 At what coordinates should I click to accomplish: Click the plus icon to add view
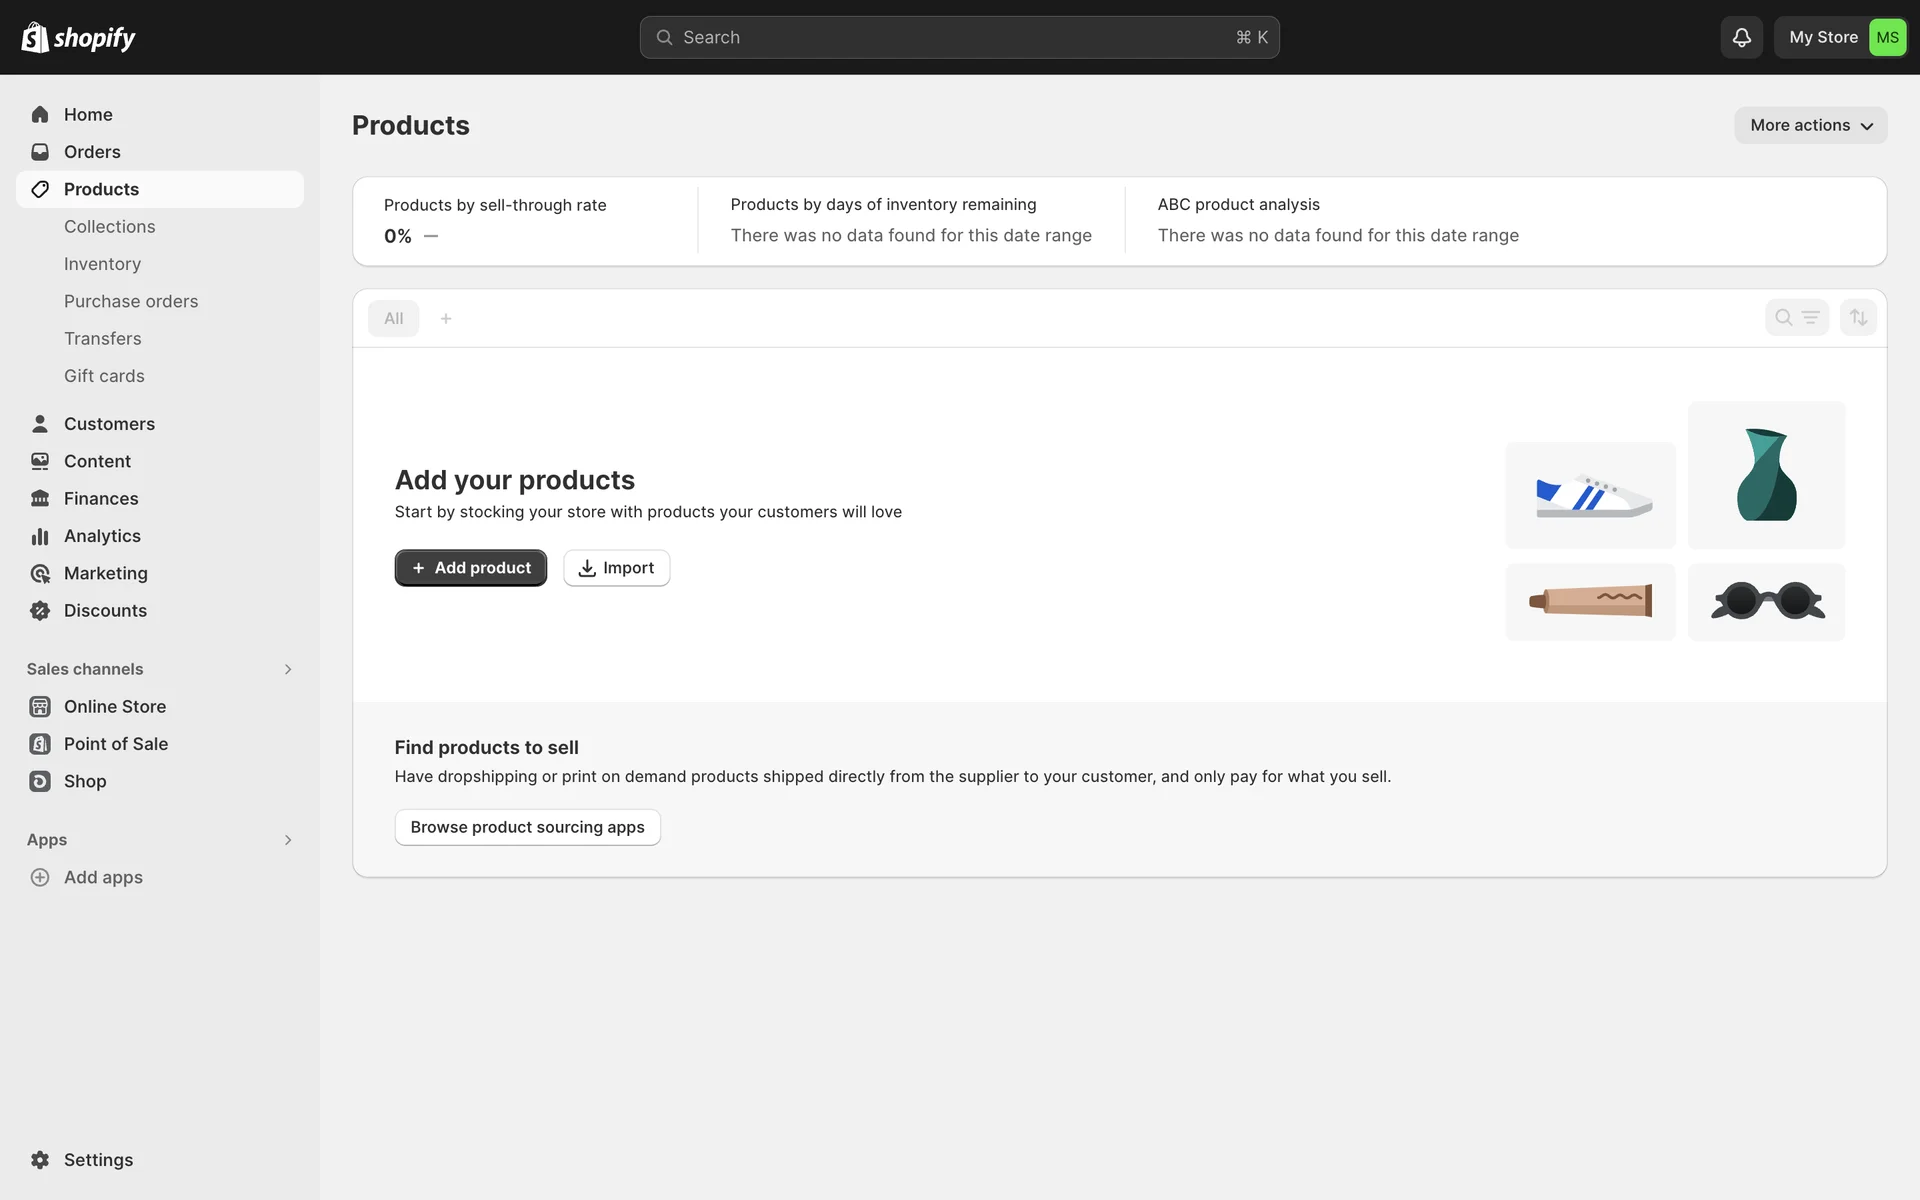[446, 319]
